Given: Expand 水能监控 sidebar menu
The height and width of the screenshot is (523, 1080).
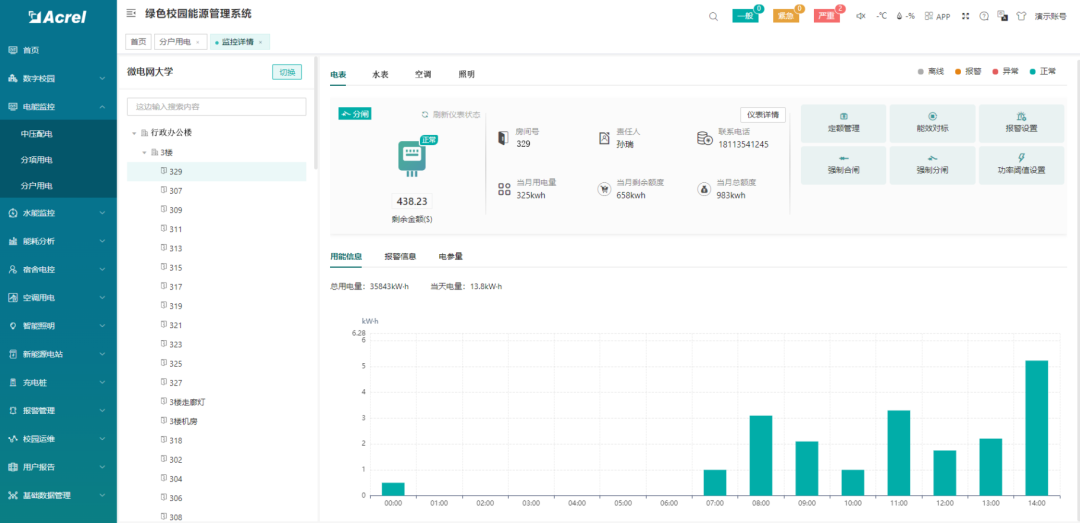Looking at the screenshot, I should 59,213.
